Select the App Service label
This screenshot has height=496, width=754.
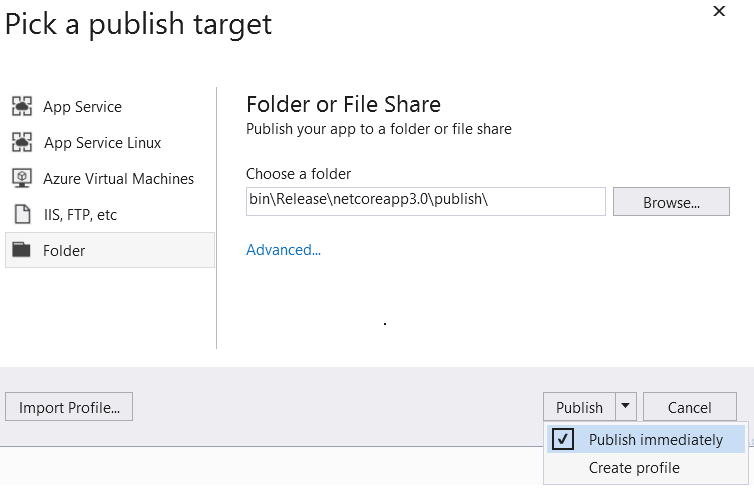point(82,107)
